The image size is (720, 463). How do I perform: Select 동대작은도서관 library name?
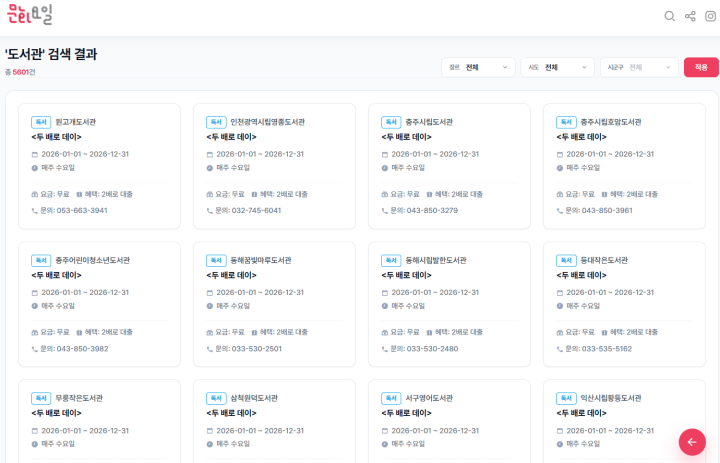(604, 260)
